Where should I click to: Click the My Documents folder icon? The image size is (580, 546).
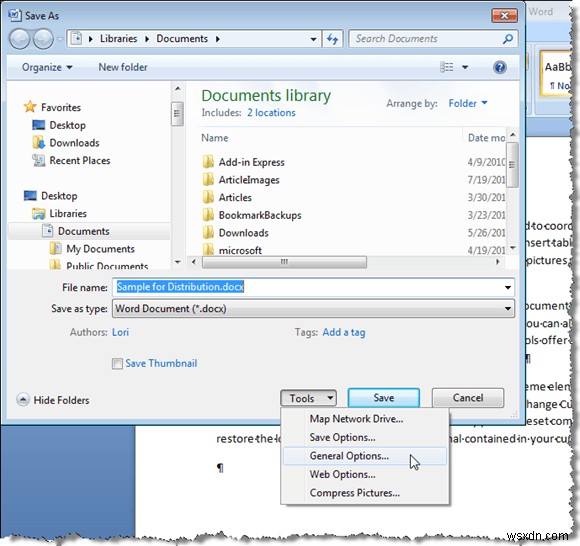pyautogui.click(x=55, y=248)
